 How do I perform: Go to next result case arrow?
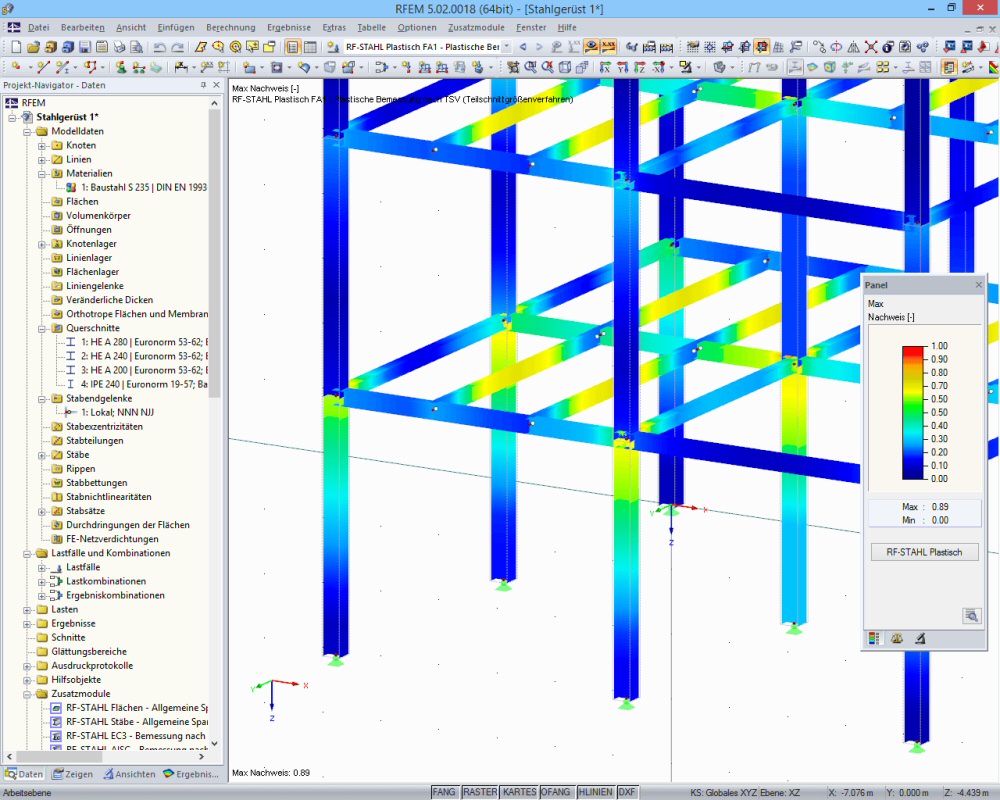539,47
